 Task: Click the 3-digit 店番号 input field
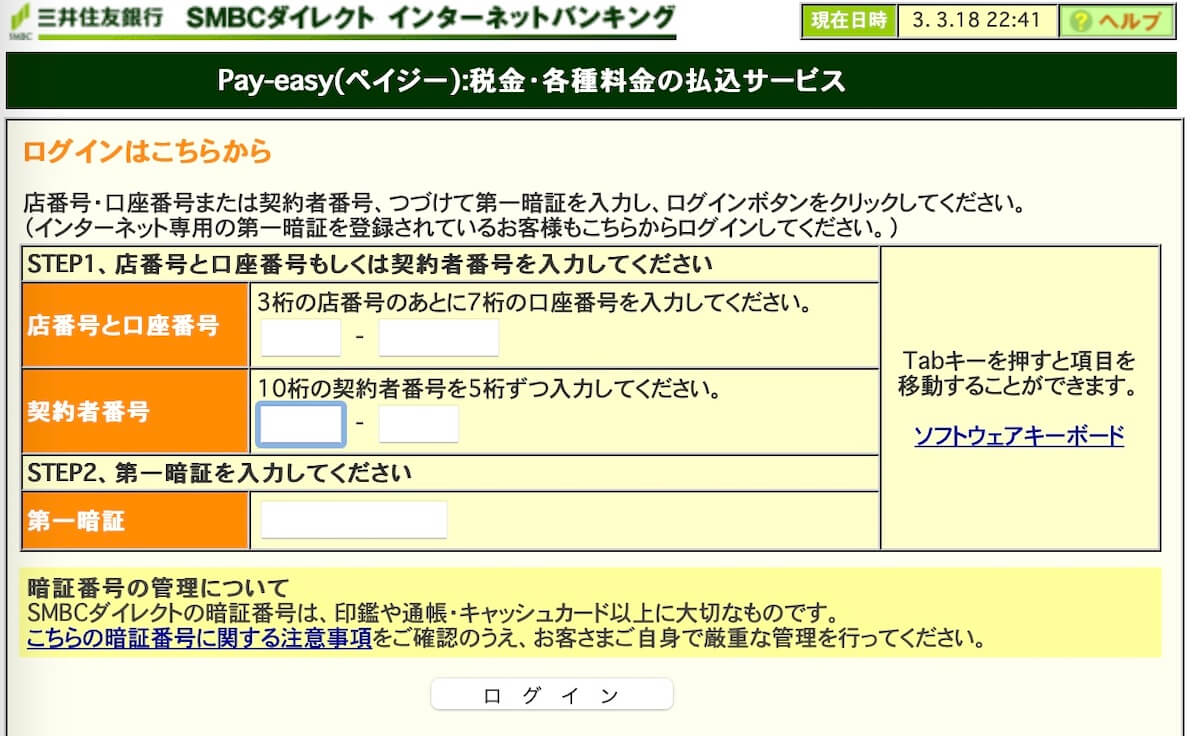[301, 338]
